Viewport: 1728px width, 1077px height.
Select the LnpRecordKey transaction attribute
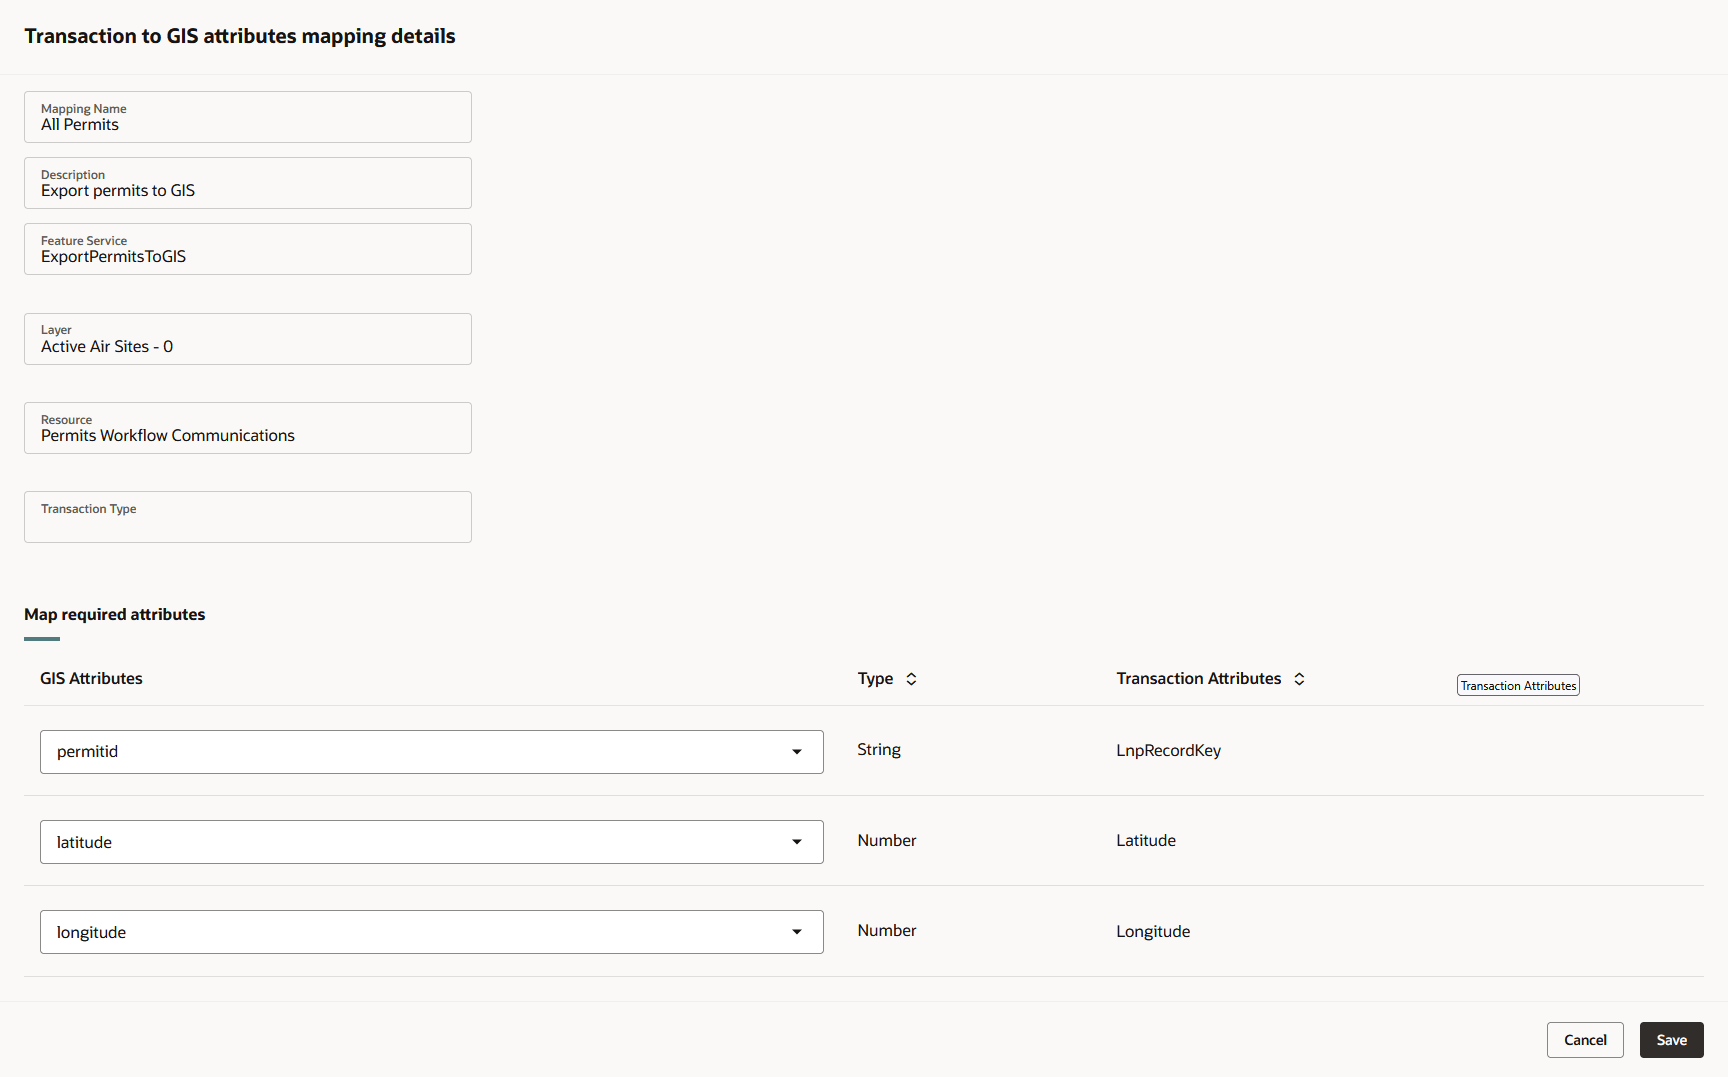tap(1169, 751)
